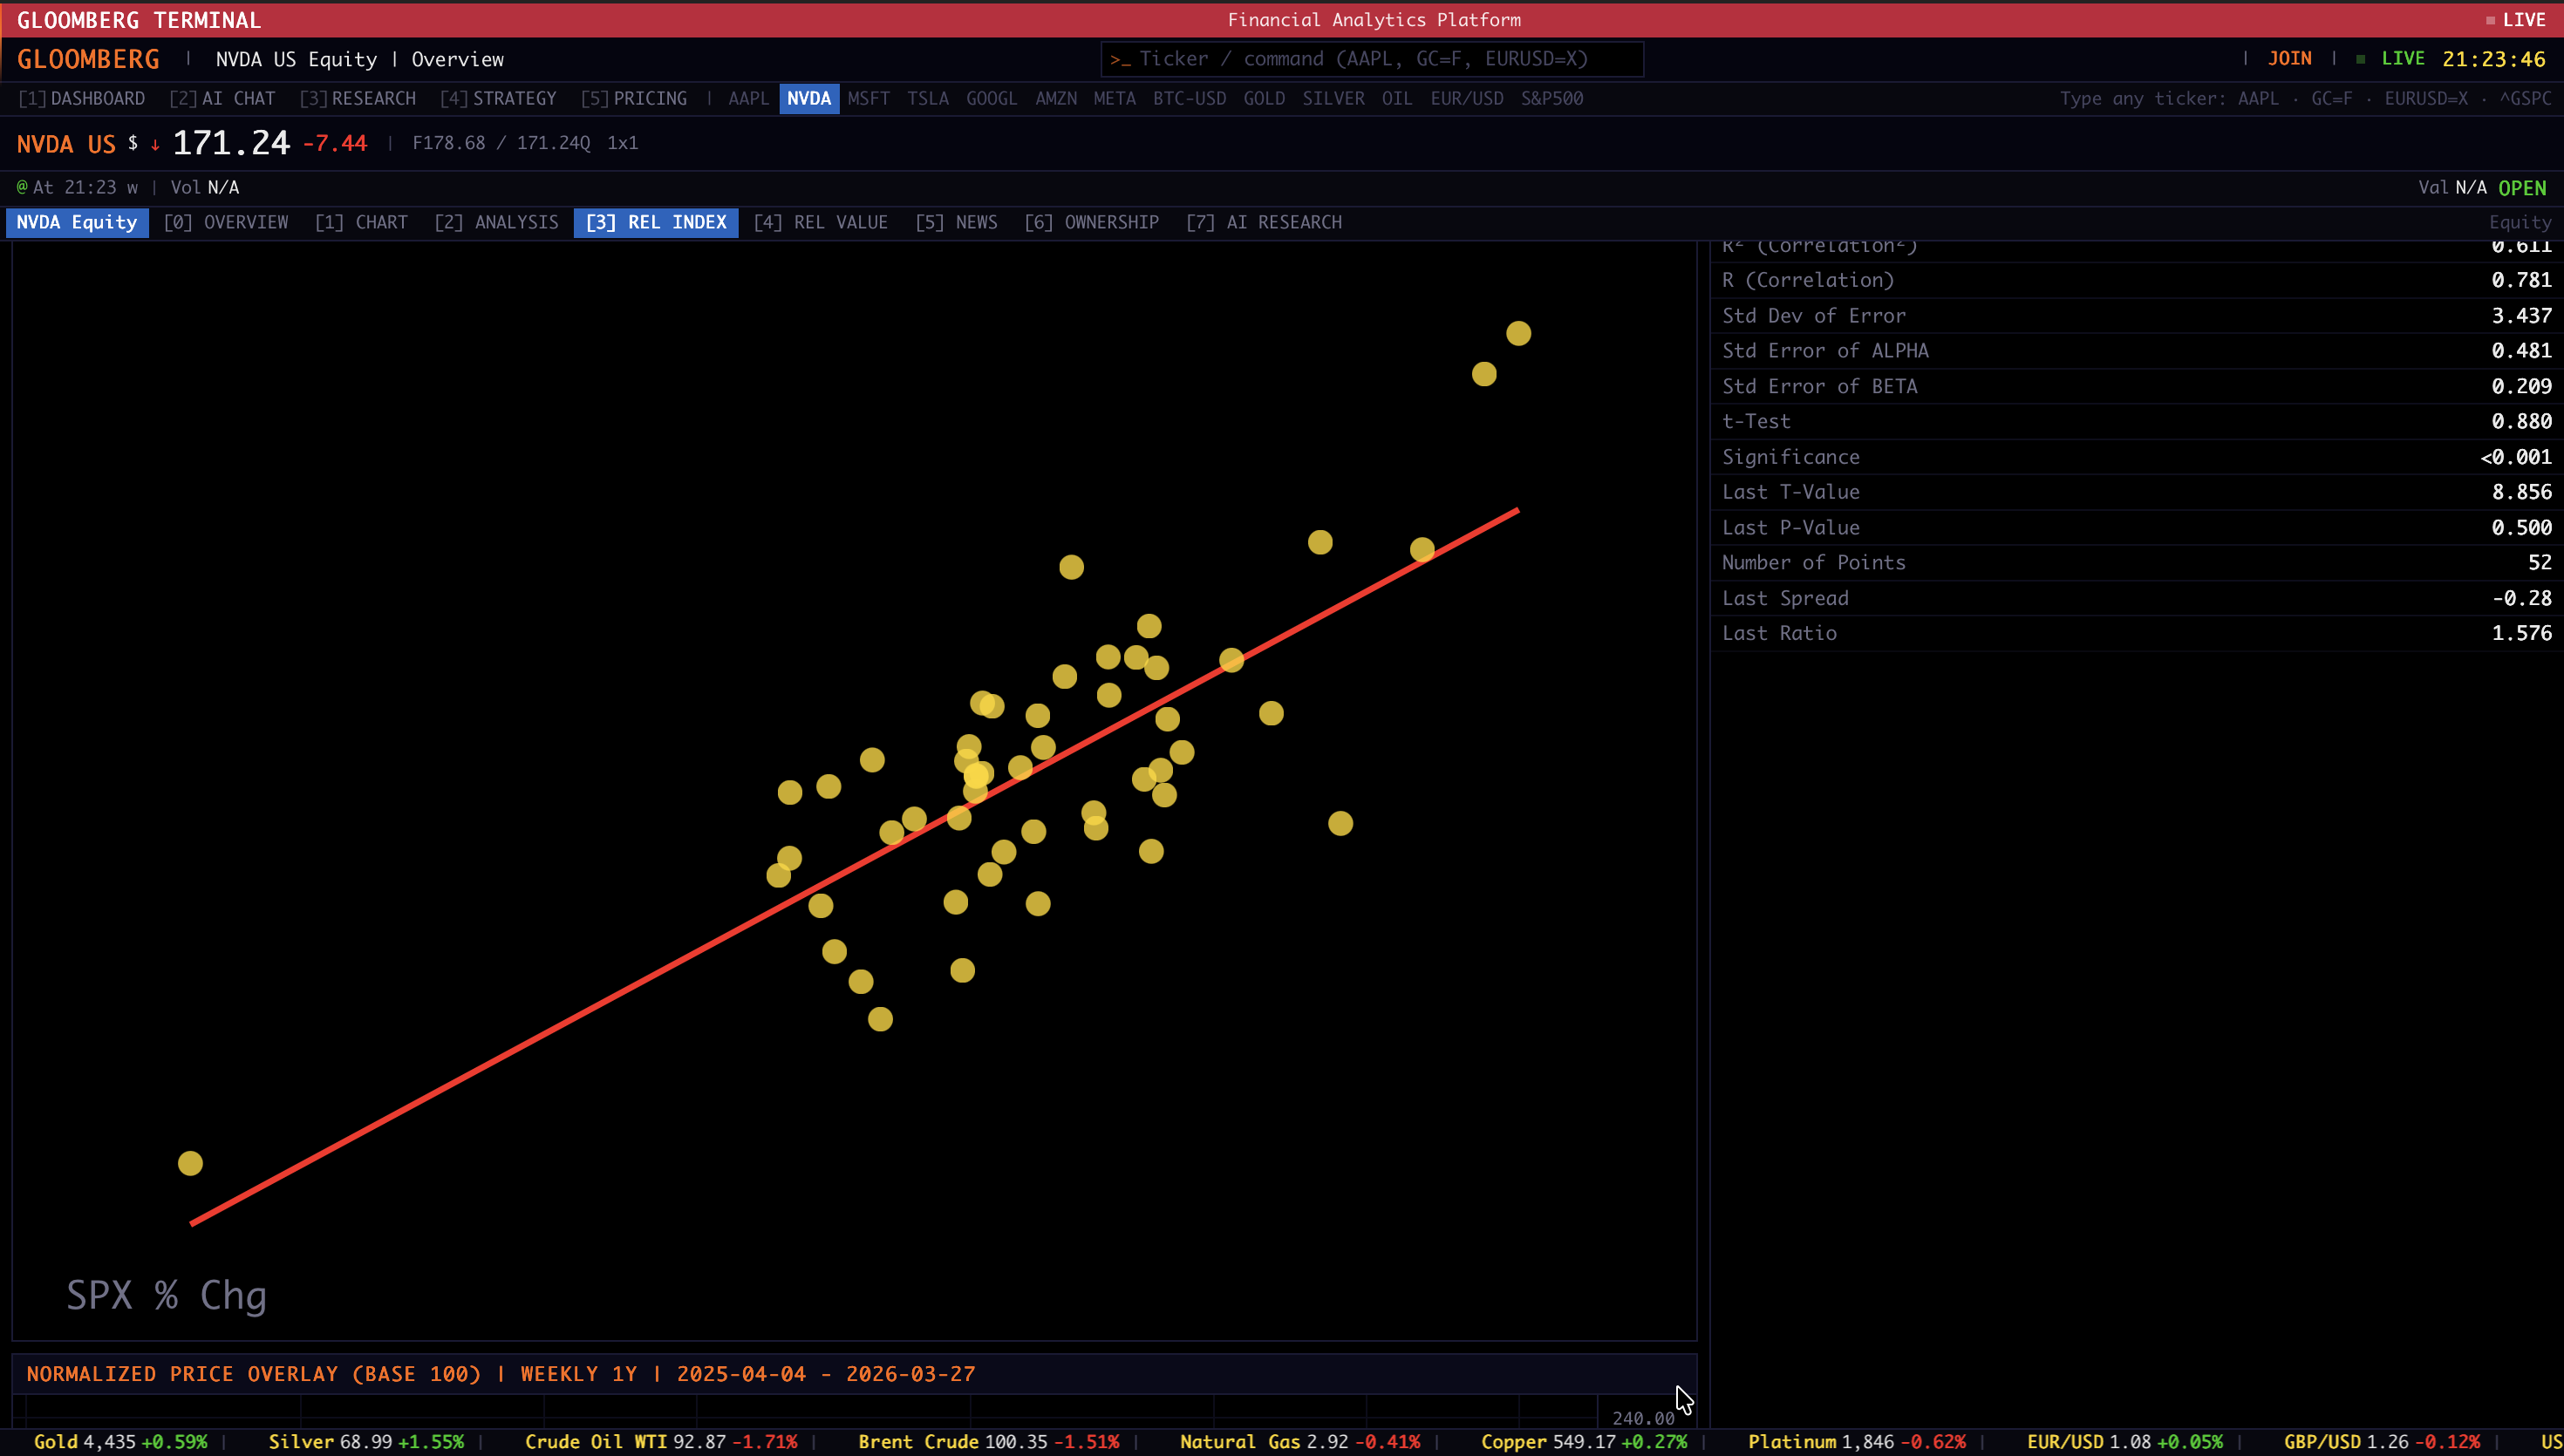Switch to the [4] REL VALUE tab

(x=820, y=222)
